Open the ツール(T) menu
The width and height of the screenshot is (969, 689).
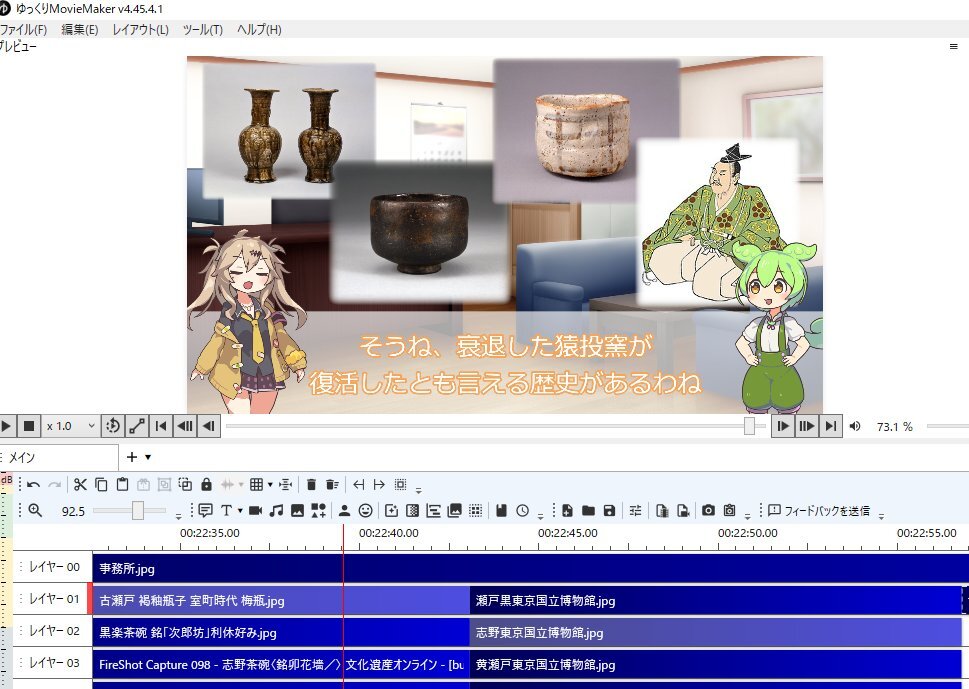[x=202, y=30]
